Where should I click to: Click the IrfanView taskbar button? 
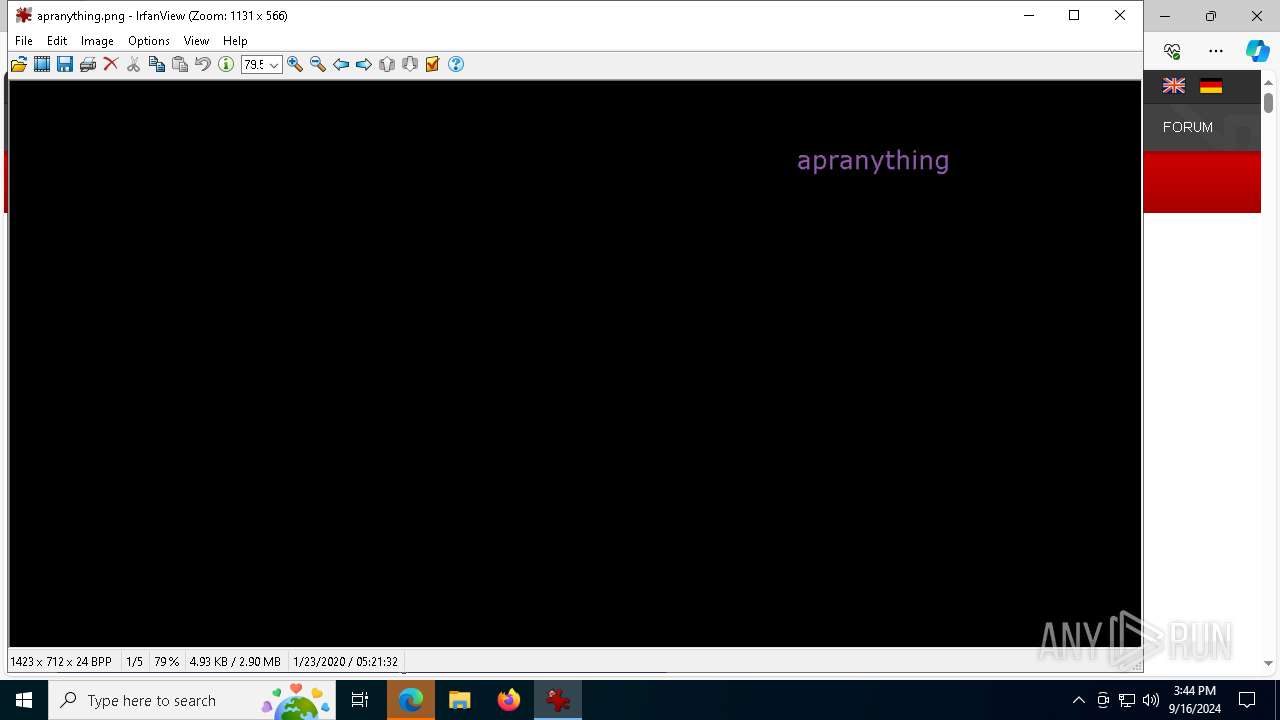coord(558,700)
